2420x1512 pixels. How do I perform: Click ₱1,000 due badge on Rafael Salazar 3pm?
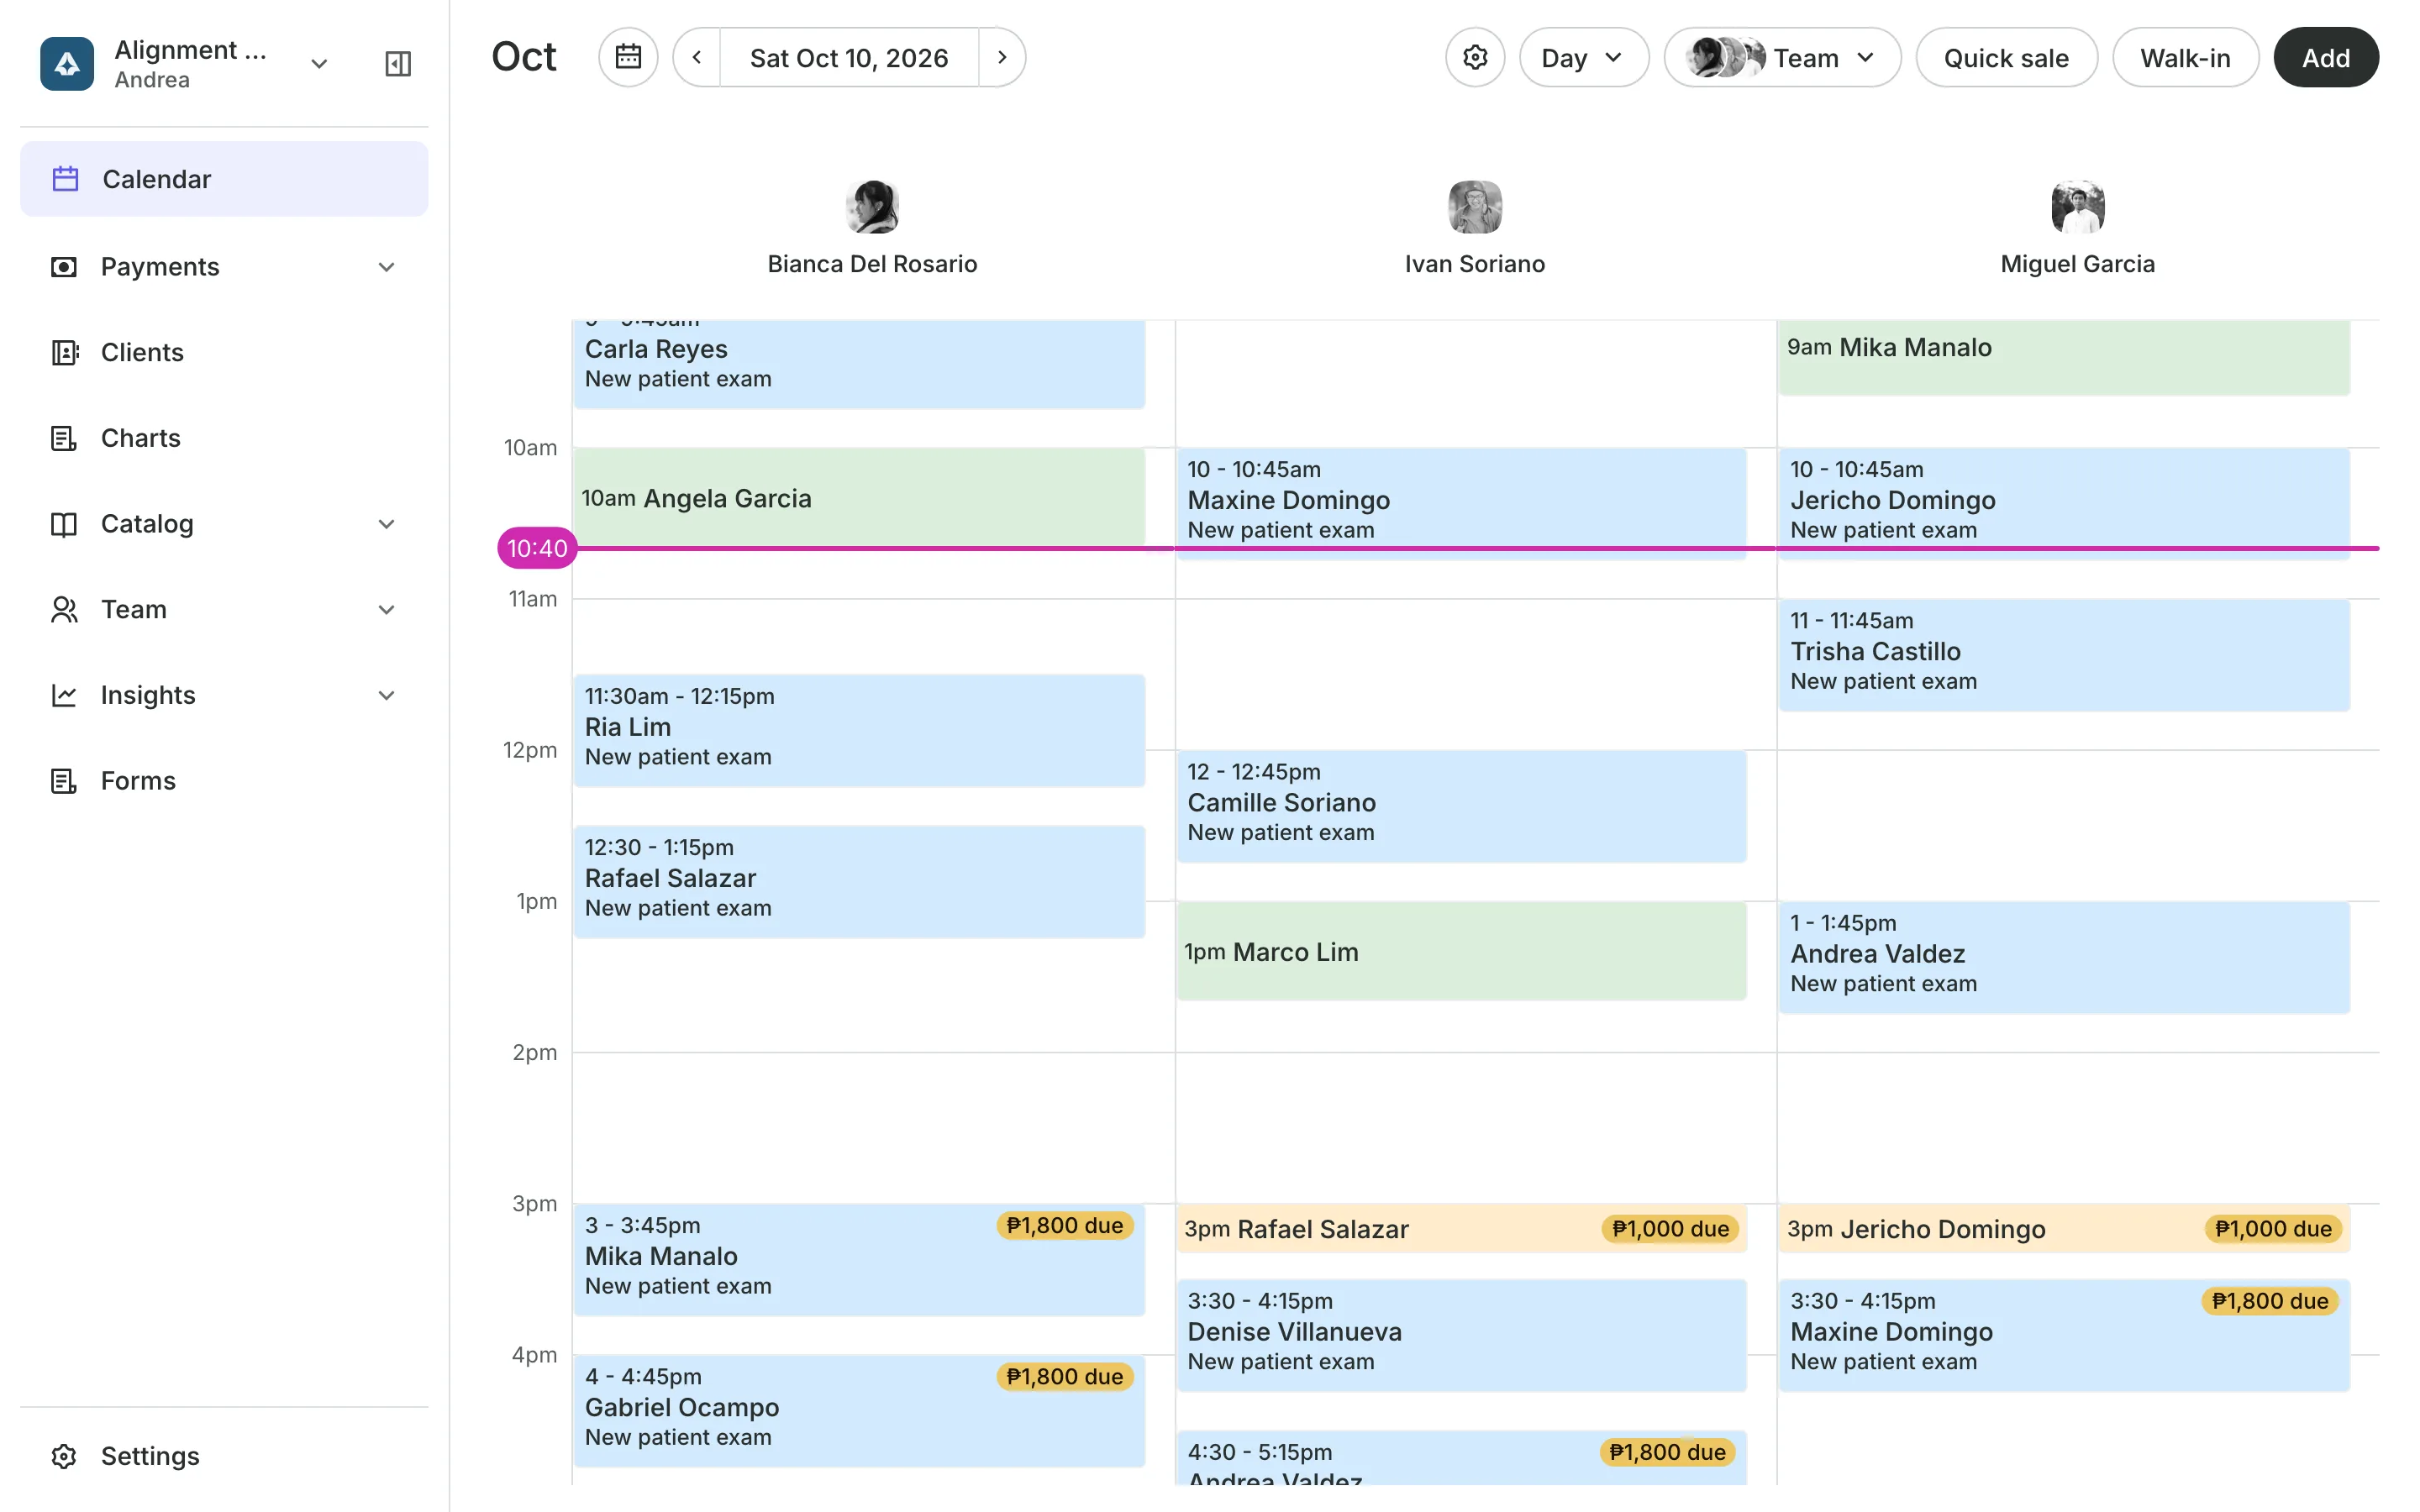pyautogui.click(x=1670, y=1228)
